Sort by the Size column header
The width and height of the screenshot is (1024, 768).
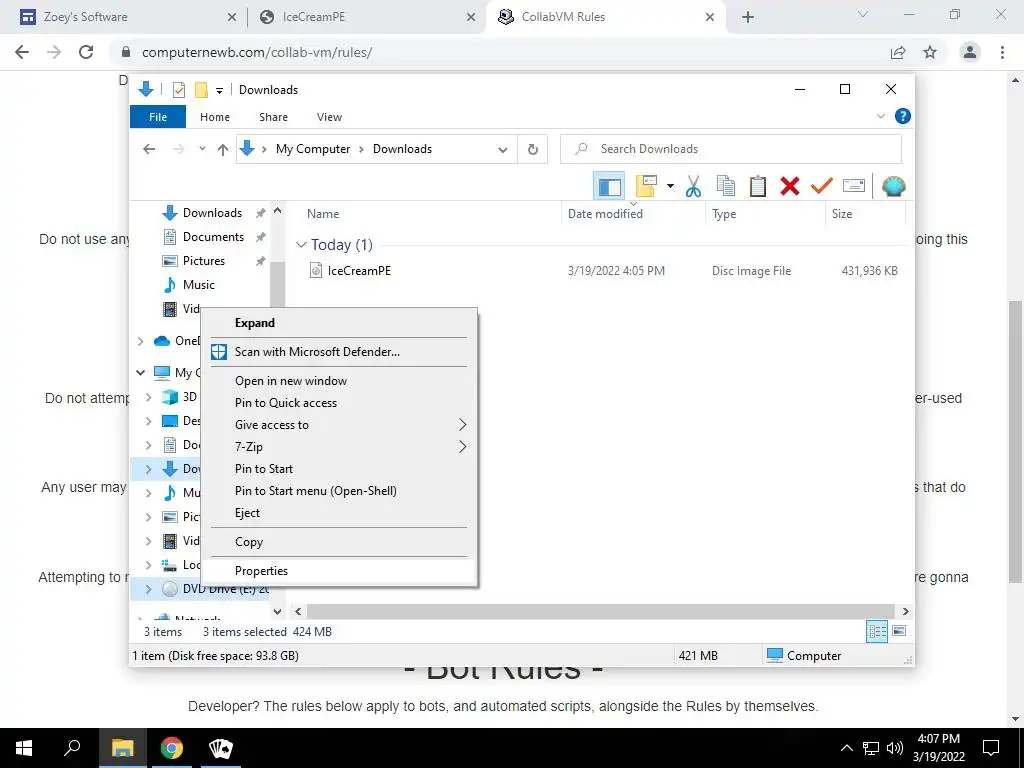(x=842, y=214)
